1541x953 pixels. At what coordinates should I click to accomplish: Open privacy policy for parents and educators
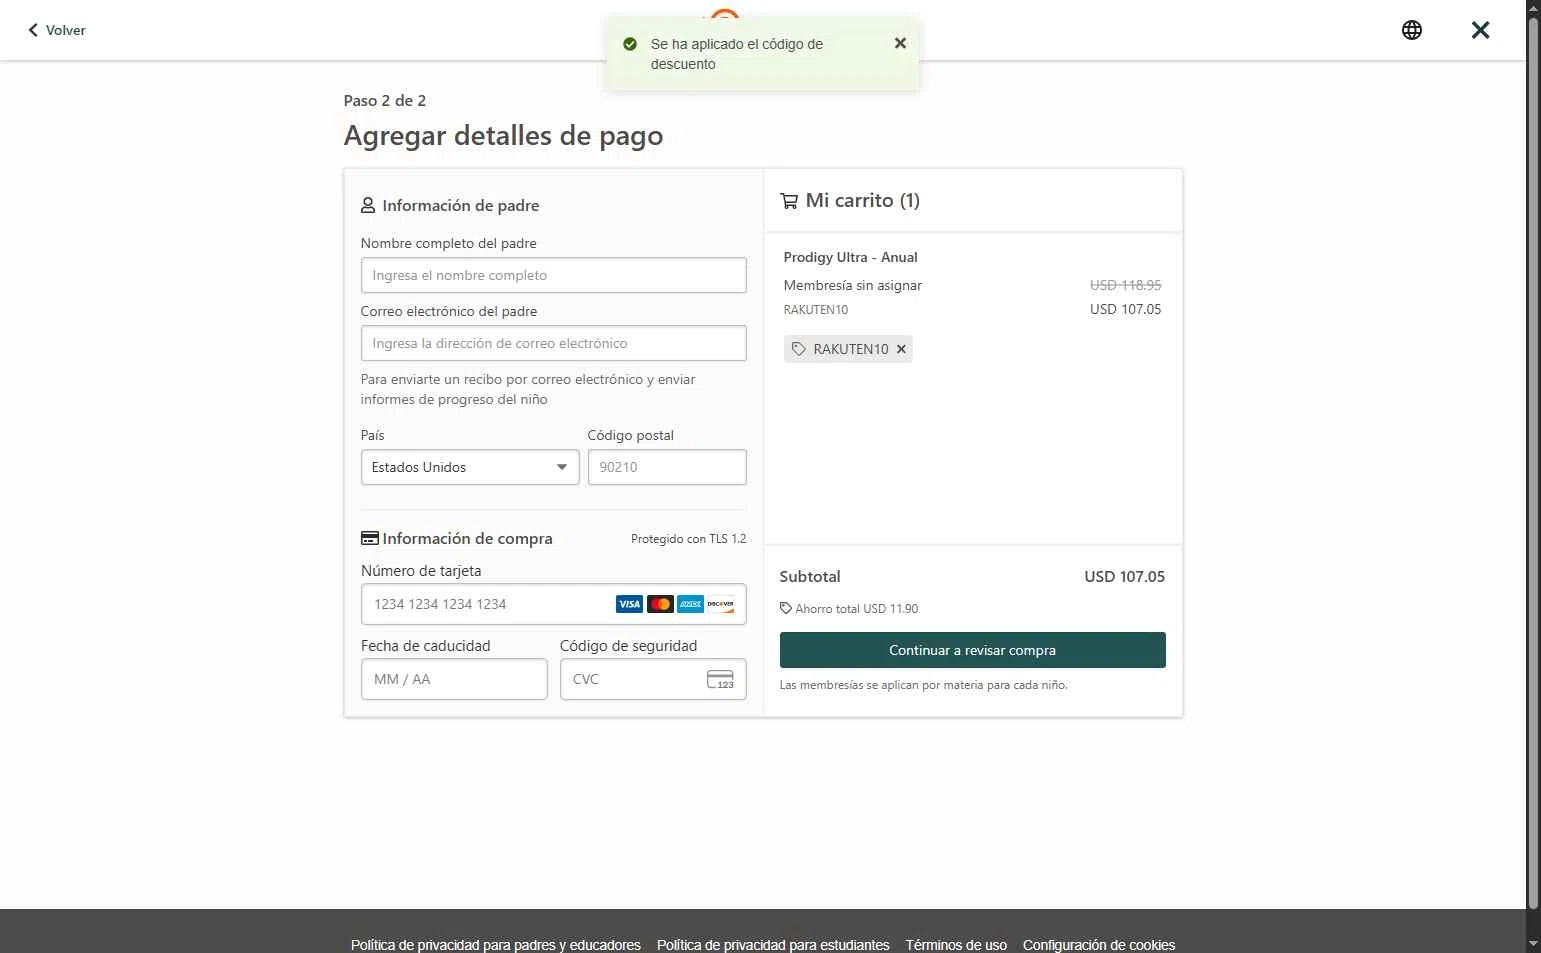coord(496,945)
